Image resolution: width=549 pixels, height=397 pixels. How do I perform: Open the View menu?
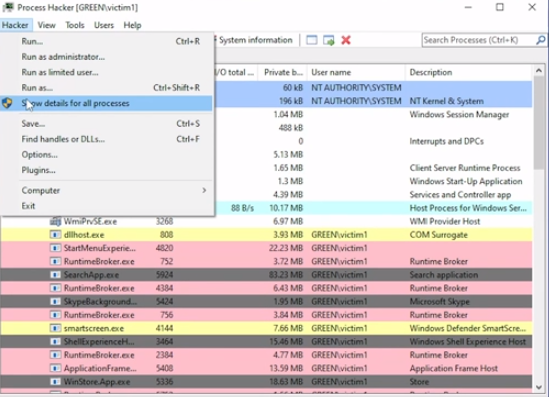[x=47, y=25]
